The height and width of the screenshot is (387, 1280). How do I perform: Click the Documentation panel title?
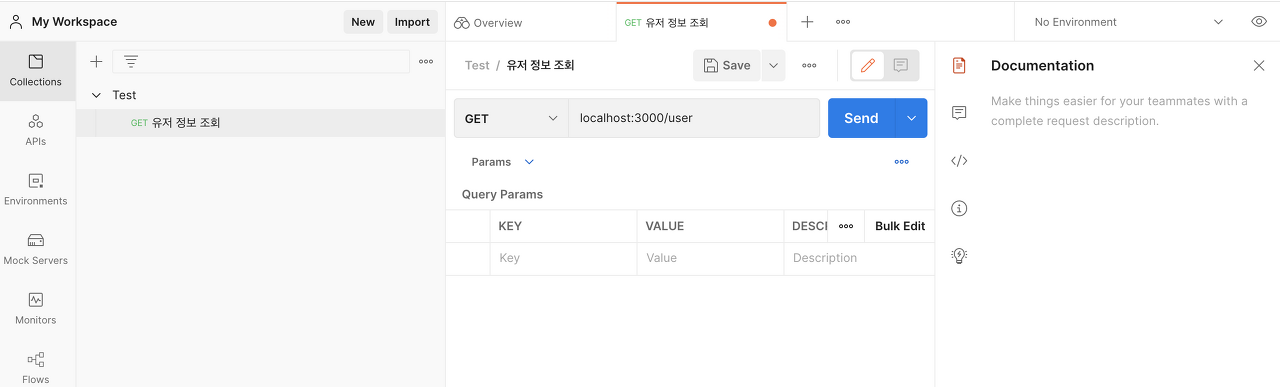1042,65
